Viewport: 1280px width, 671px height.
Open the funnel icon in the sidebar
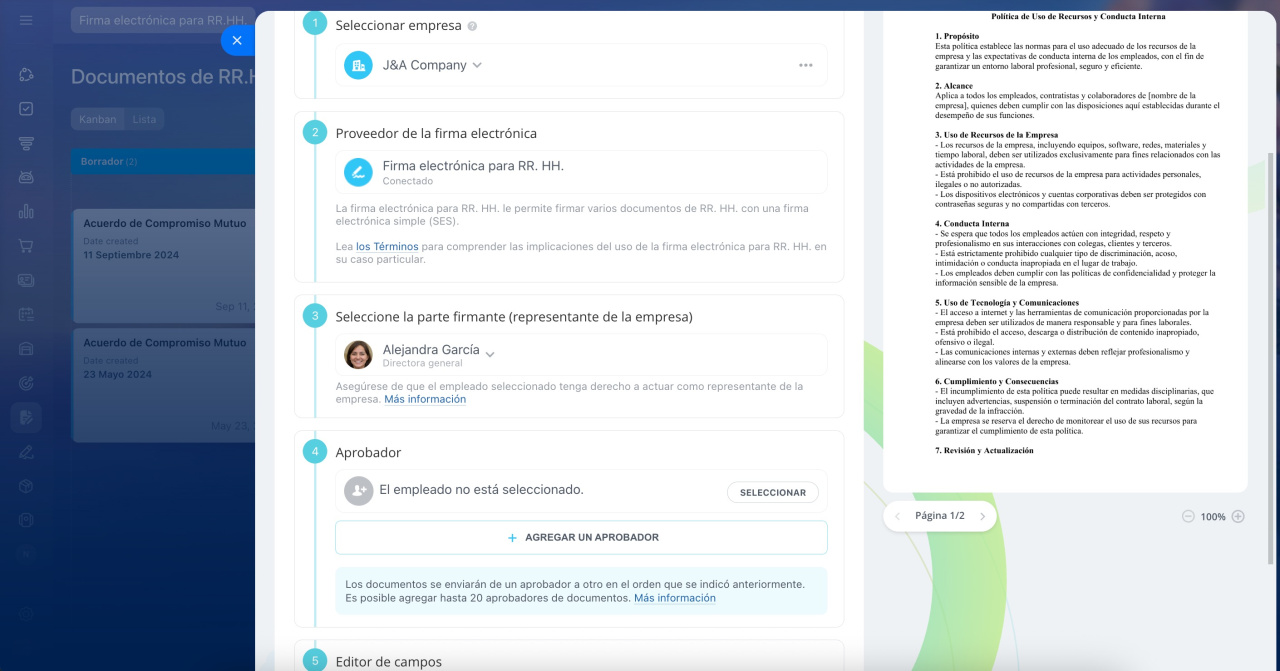26,143
